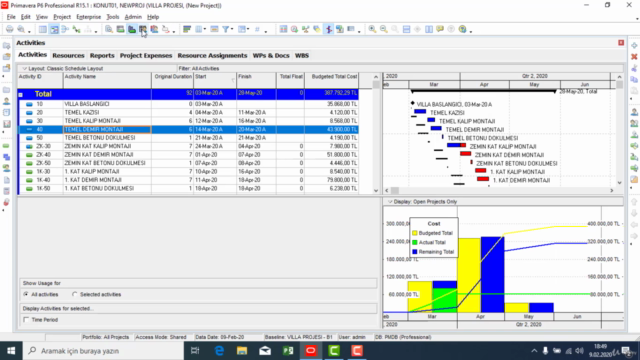Click the red Delete X icon in right sidebar
The width and height of the screenshot is (640, 360).
tap(634, 57)
